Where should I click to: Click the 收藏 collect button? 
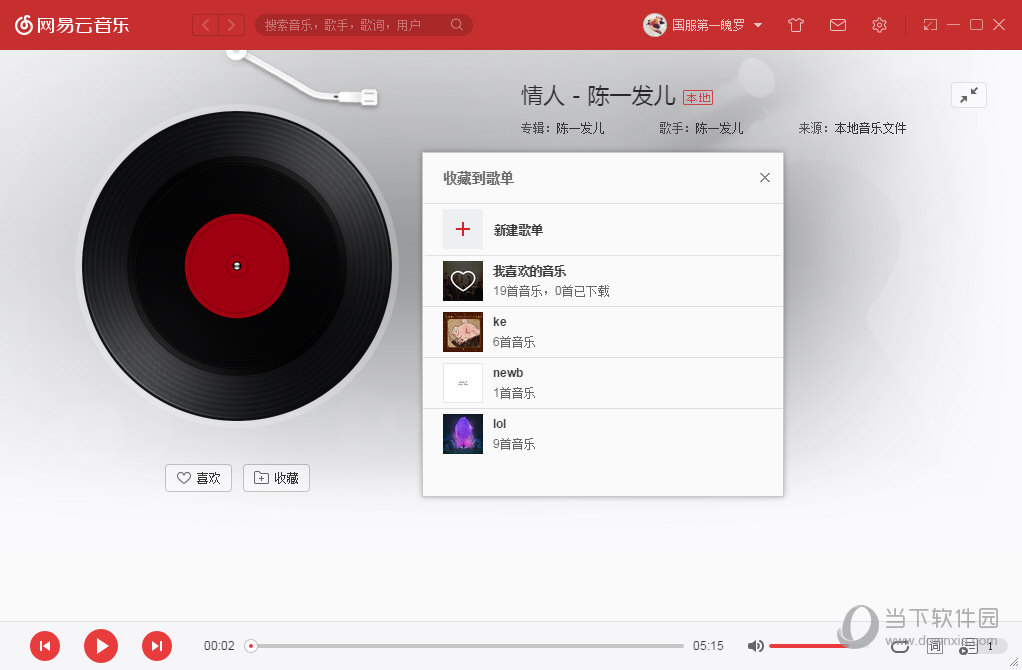[x=276, y=478]
